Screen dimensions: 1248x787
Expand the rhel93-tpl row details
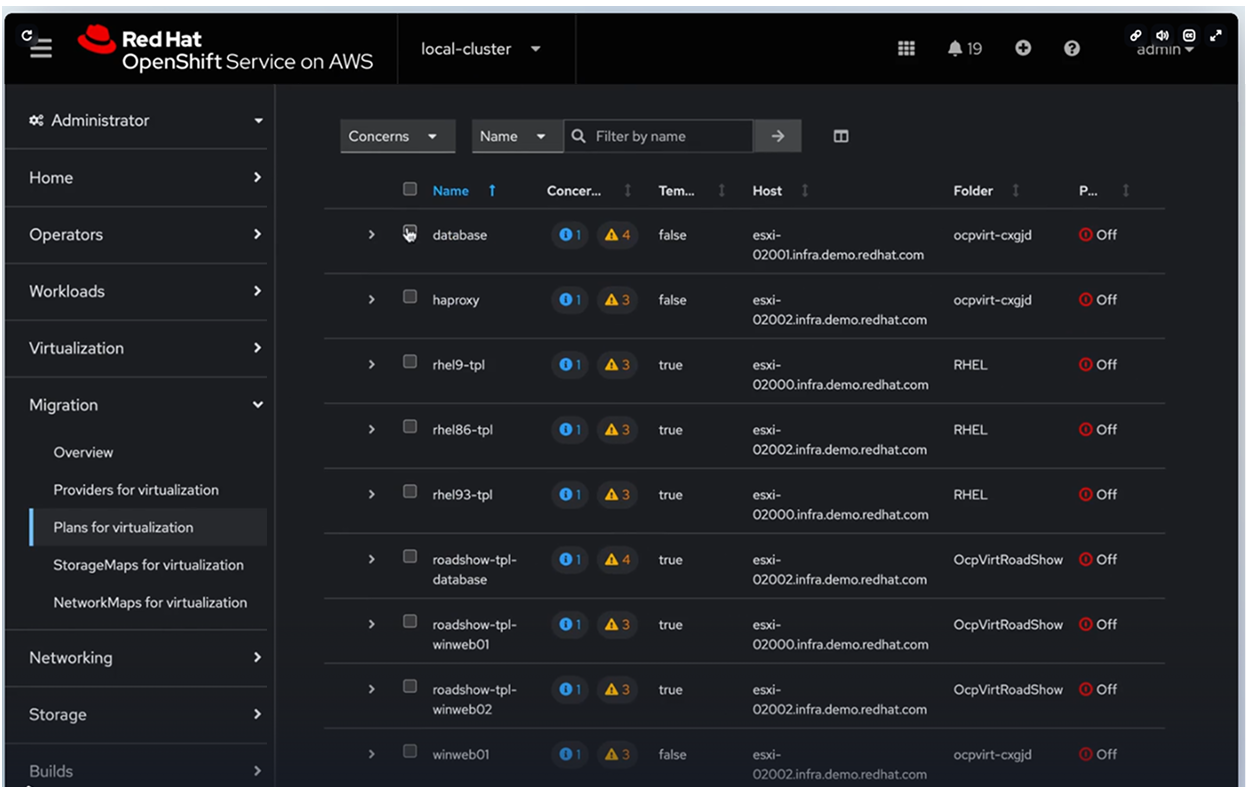[371, 495]
